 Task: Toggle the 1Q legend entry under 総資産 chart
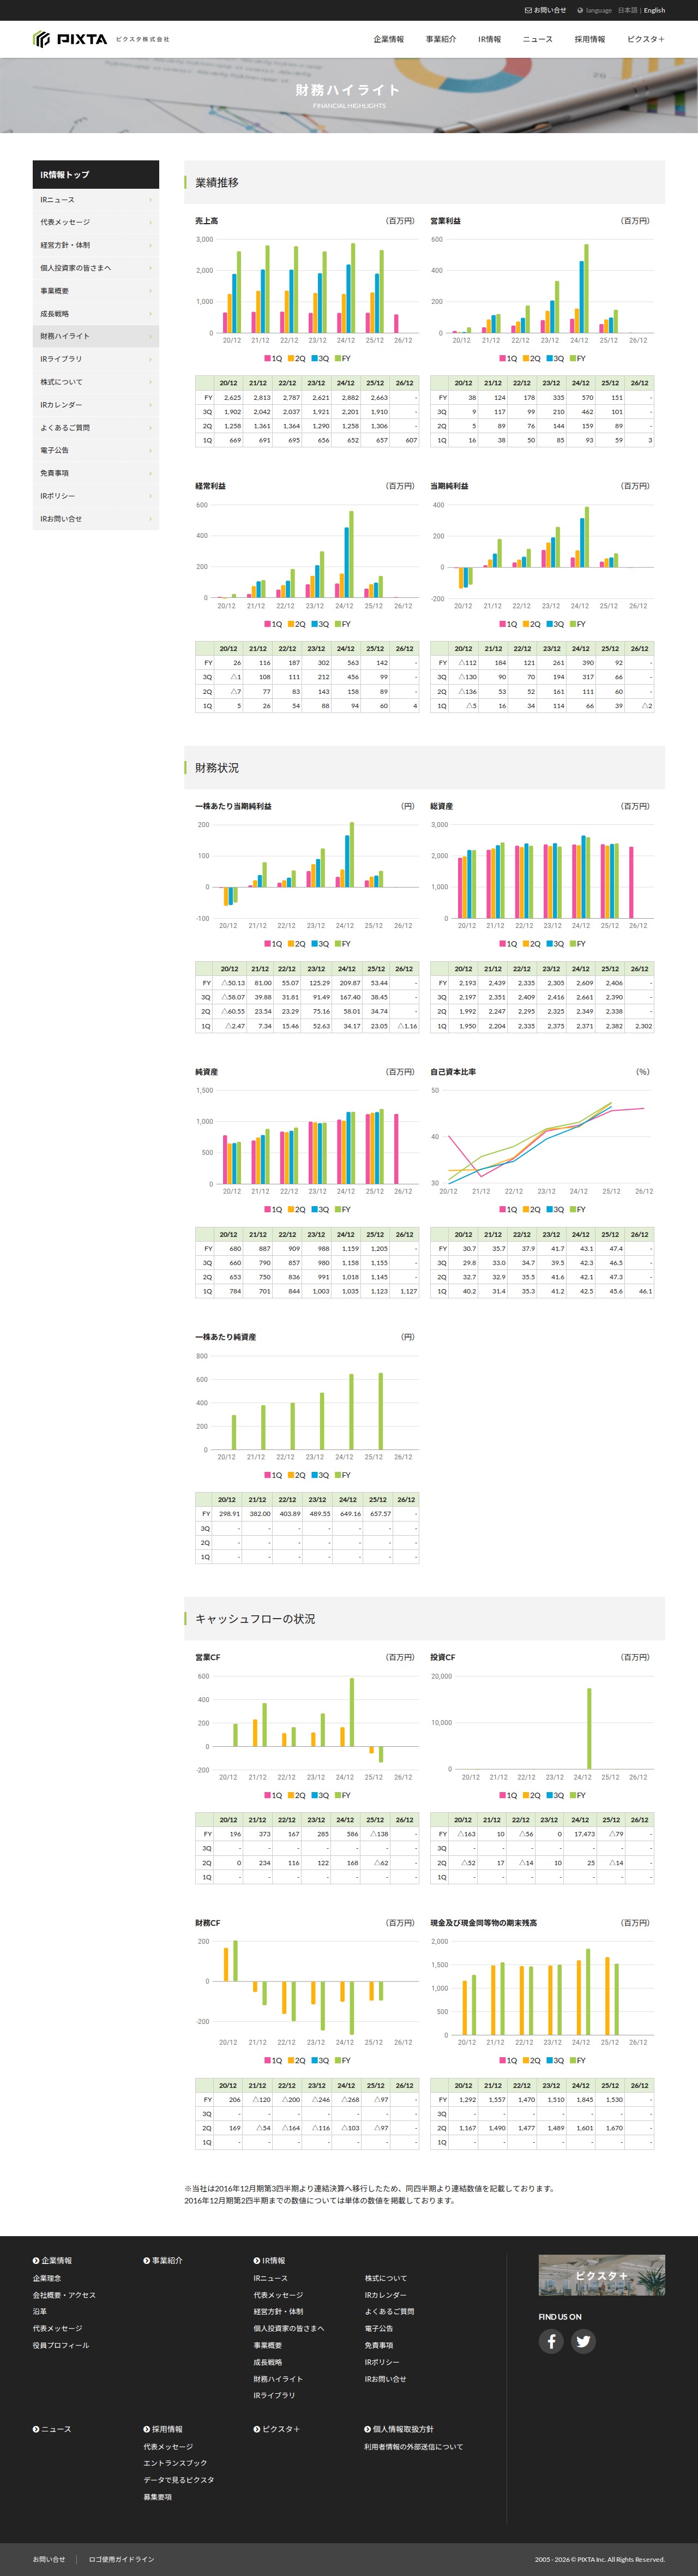tap(508, 944)
